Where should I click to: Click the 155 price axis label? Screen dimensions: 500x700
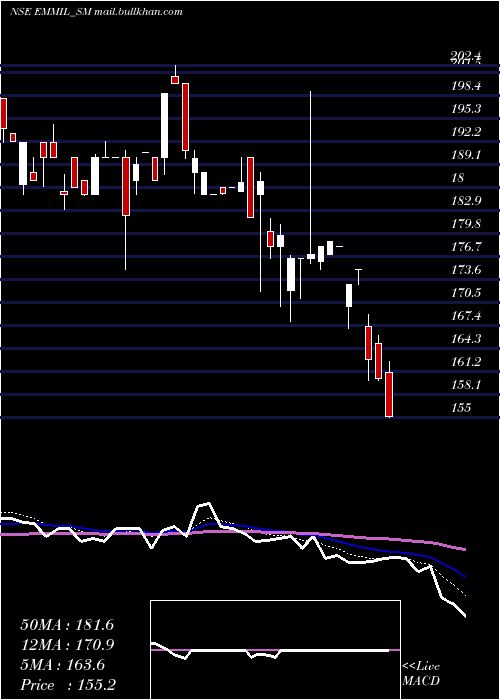pos(460,408)
